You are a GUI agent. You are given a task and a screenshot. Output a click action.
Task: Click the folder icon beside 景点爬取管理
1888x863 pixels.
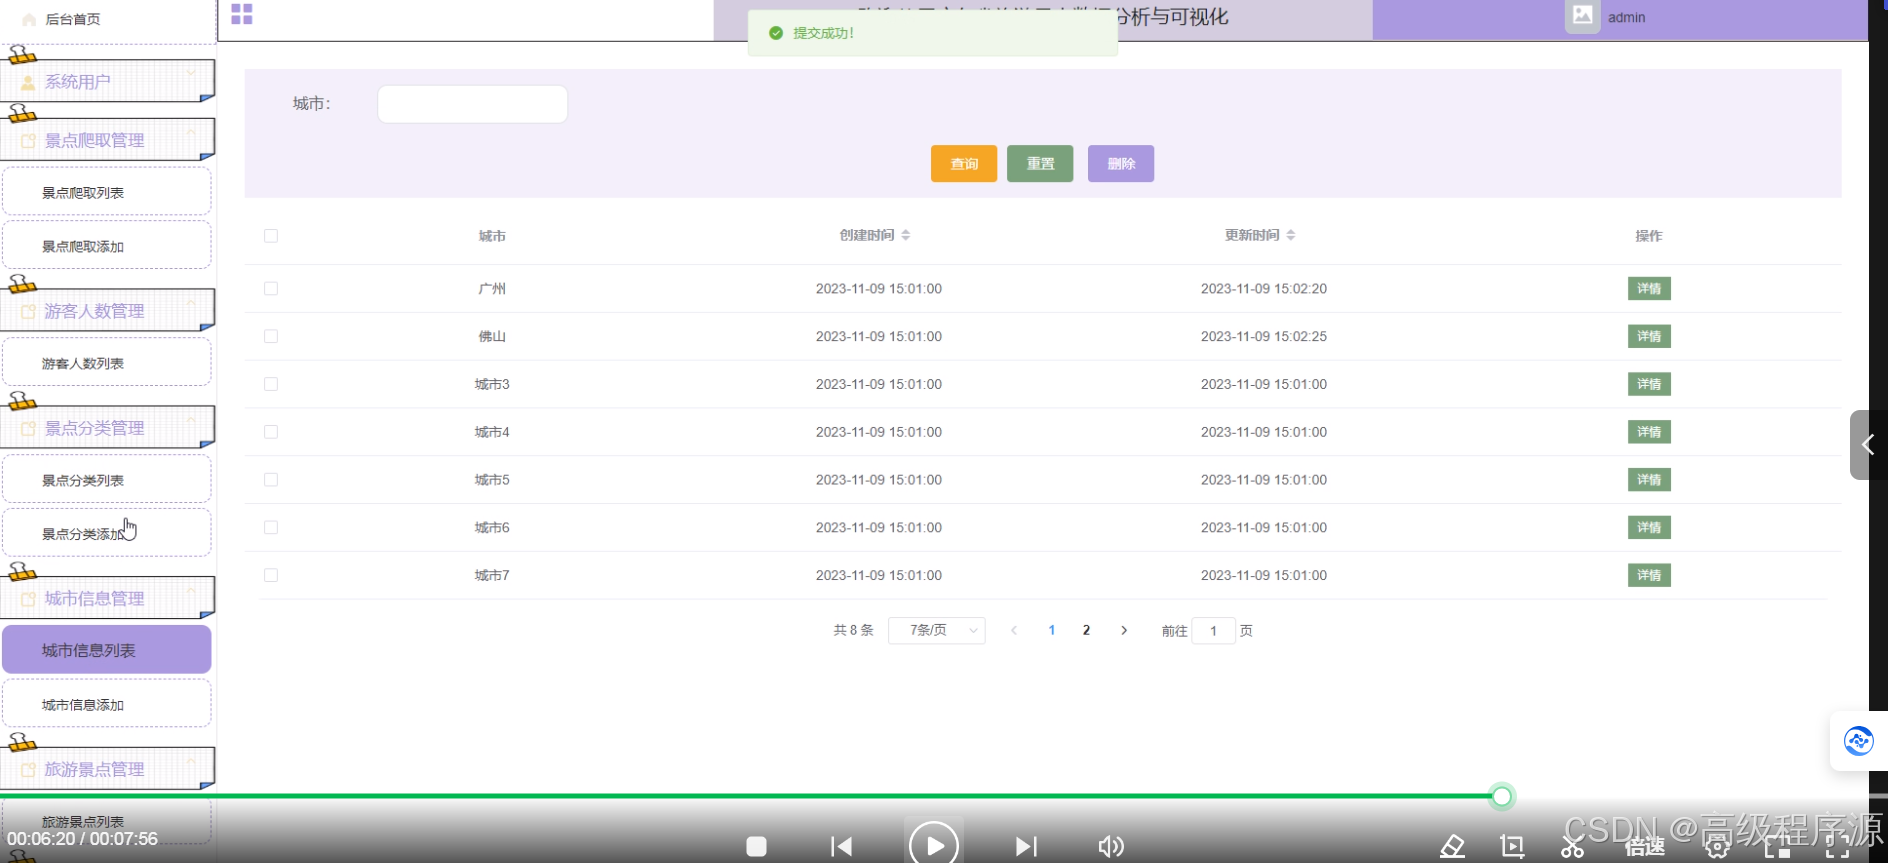(x=28, y=141)
